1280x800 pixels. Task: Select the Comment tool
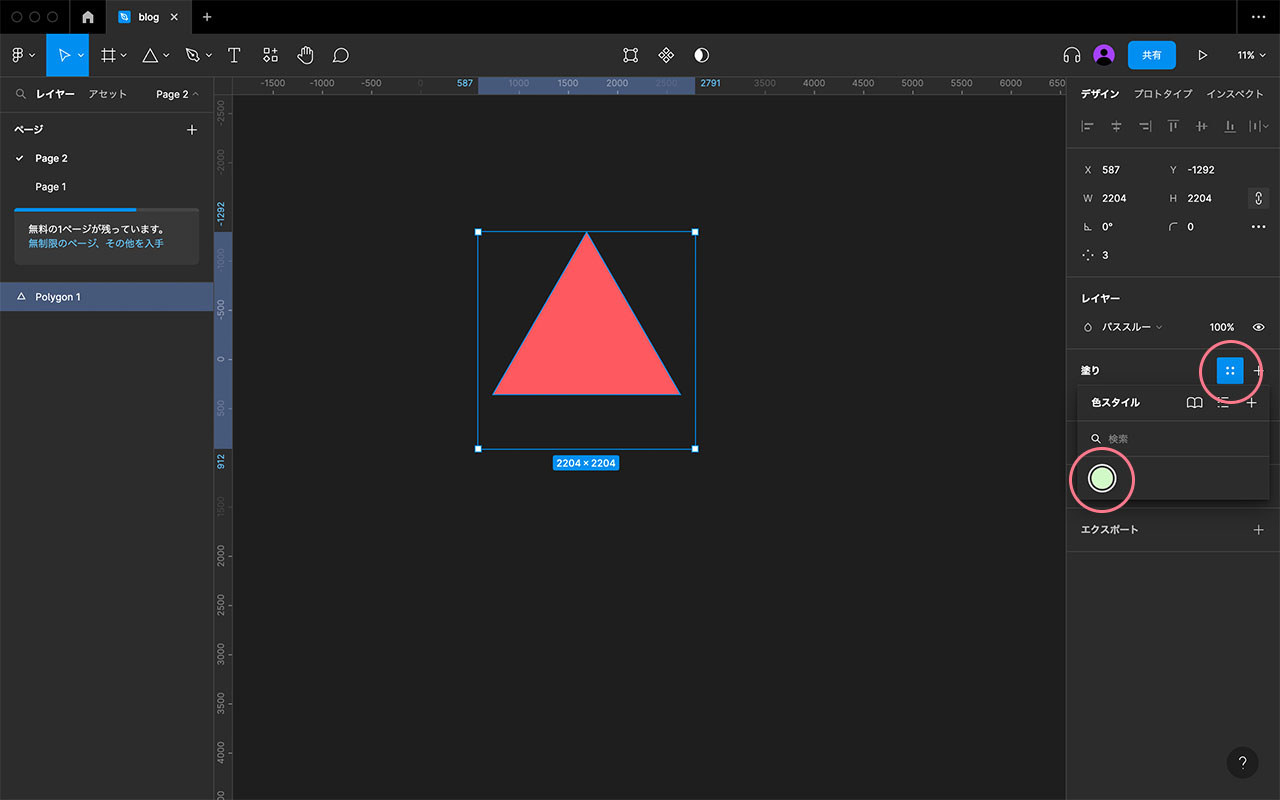340,55
